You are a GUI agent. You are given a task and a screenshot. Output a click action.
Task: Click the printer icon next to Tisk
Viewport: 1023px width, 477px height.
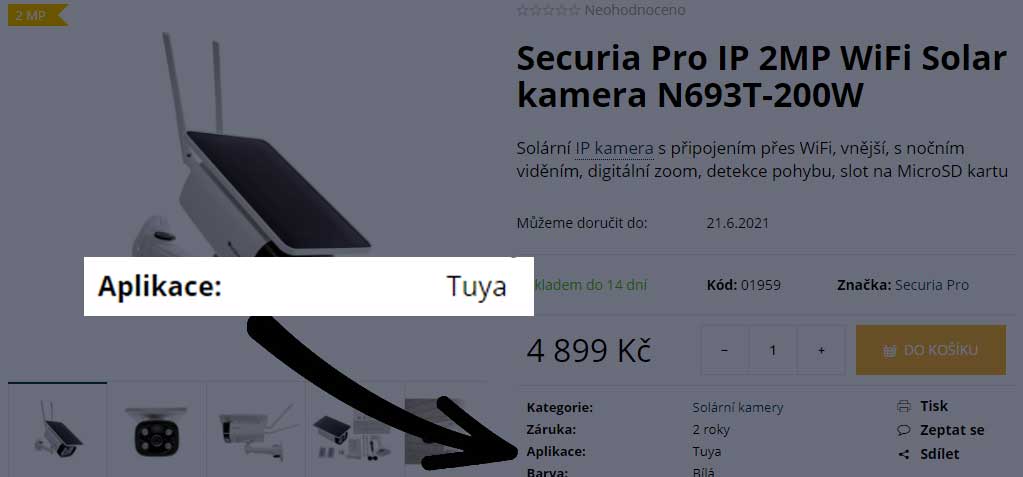(x=904, y=407)
